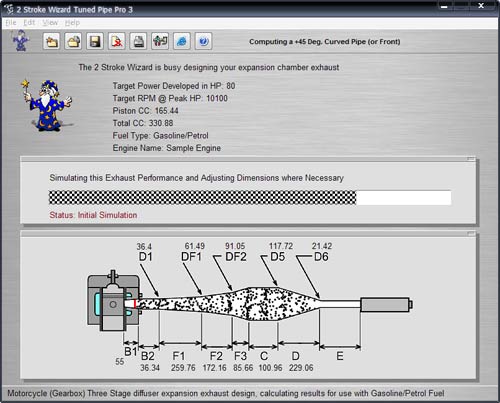Screen dimensions: 500x403
Task: Click the F2 length label
Action: pyautogui.click(x=216, y=356)
